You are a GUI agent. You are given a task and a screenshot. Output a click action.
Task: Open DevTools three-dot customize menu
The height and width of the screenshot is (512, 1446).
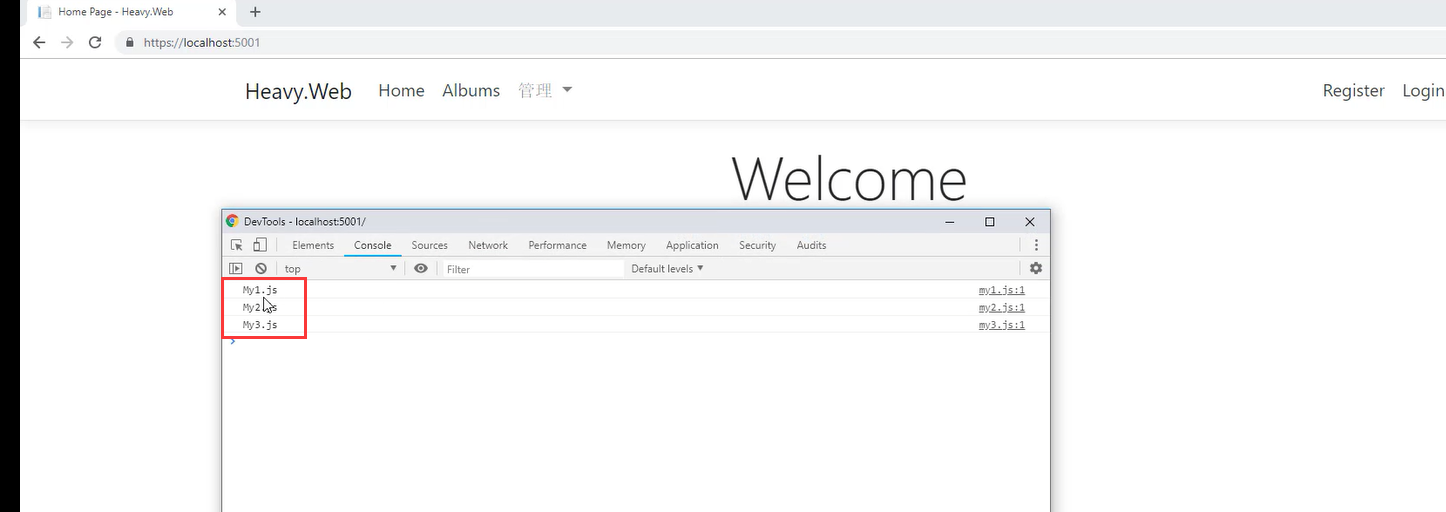[x=1036, y=245]
